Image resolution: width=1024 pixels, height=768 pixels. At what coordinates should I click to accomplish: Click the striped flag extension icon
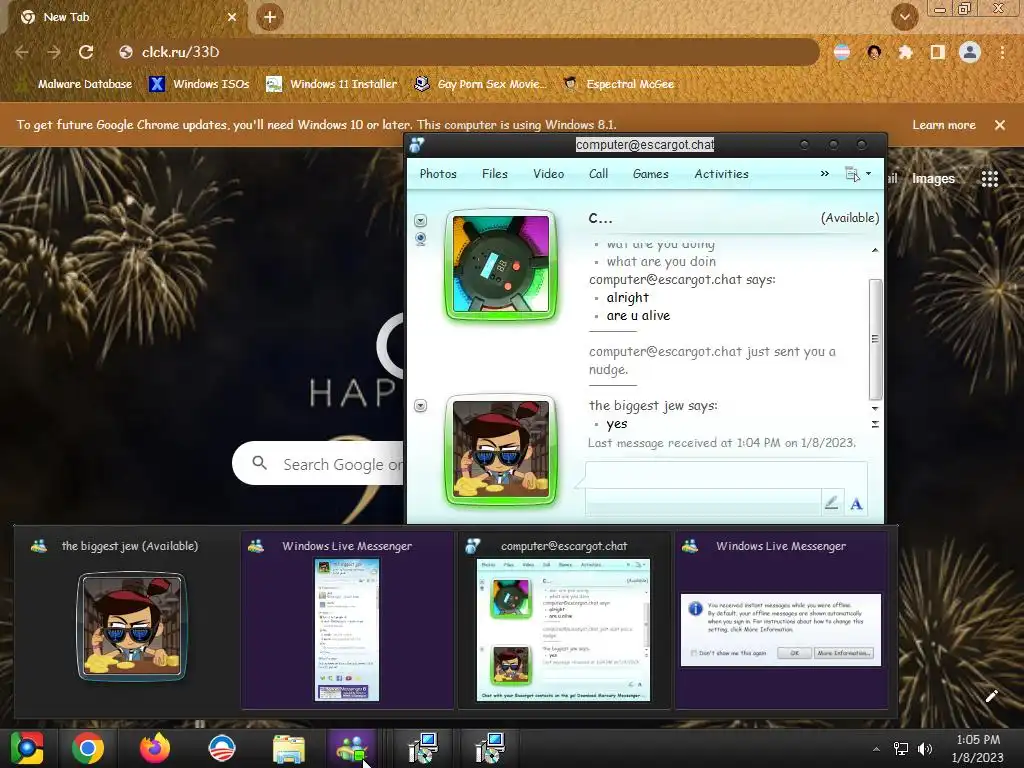[x=842, y=52]
